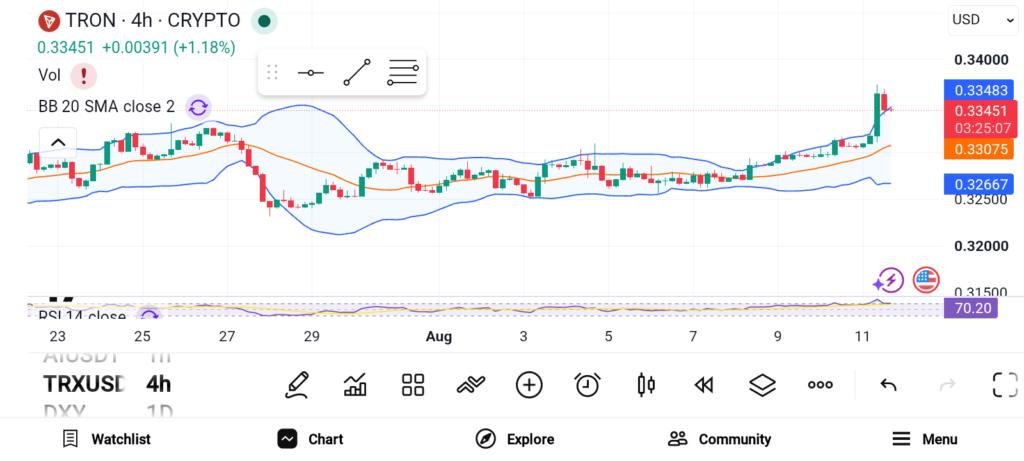Select the horizontal line drawing tool

pyautogui.click(x=310, y=72)
